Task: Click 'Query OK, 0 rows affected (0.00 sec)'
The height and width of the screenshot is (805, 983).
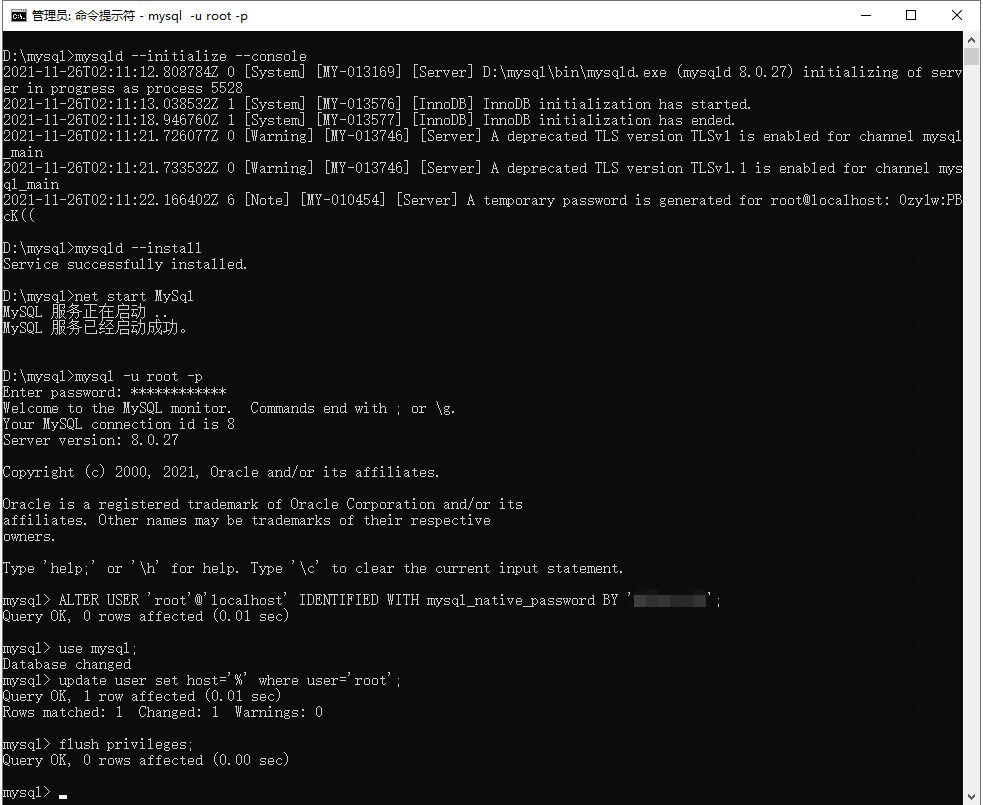Action: [x=146, y=760]
